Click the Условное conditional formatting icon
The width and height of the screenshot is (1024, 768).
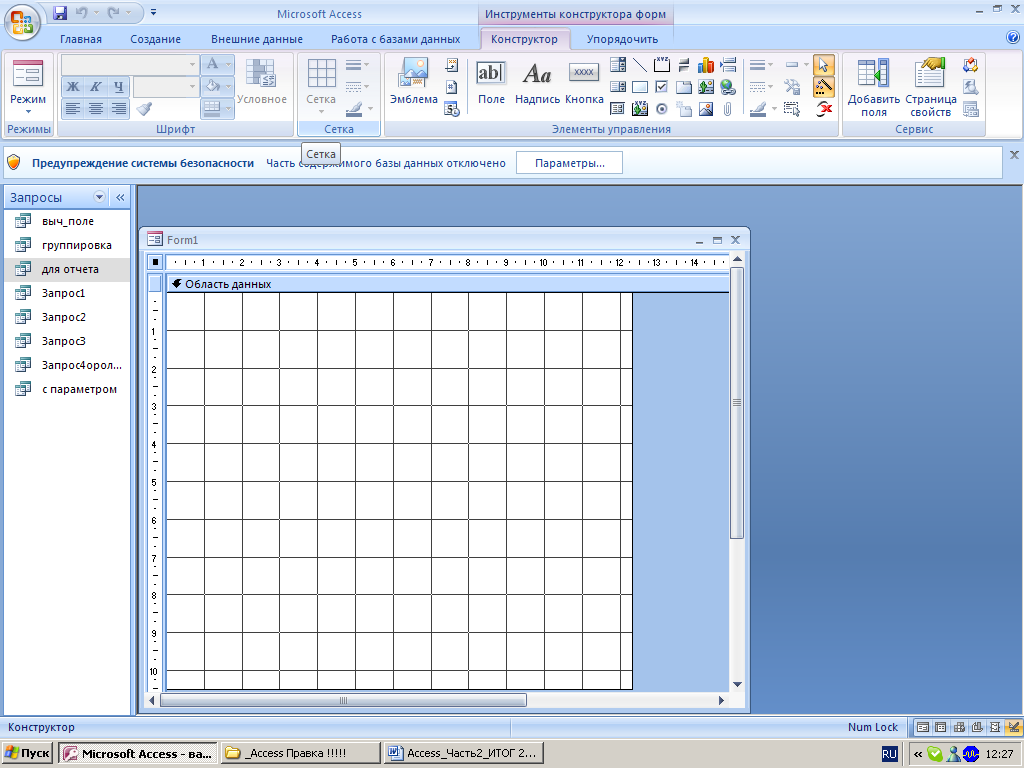click(261, 81)
